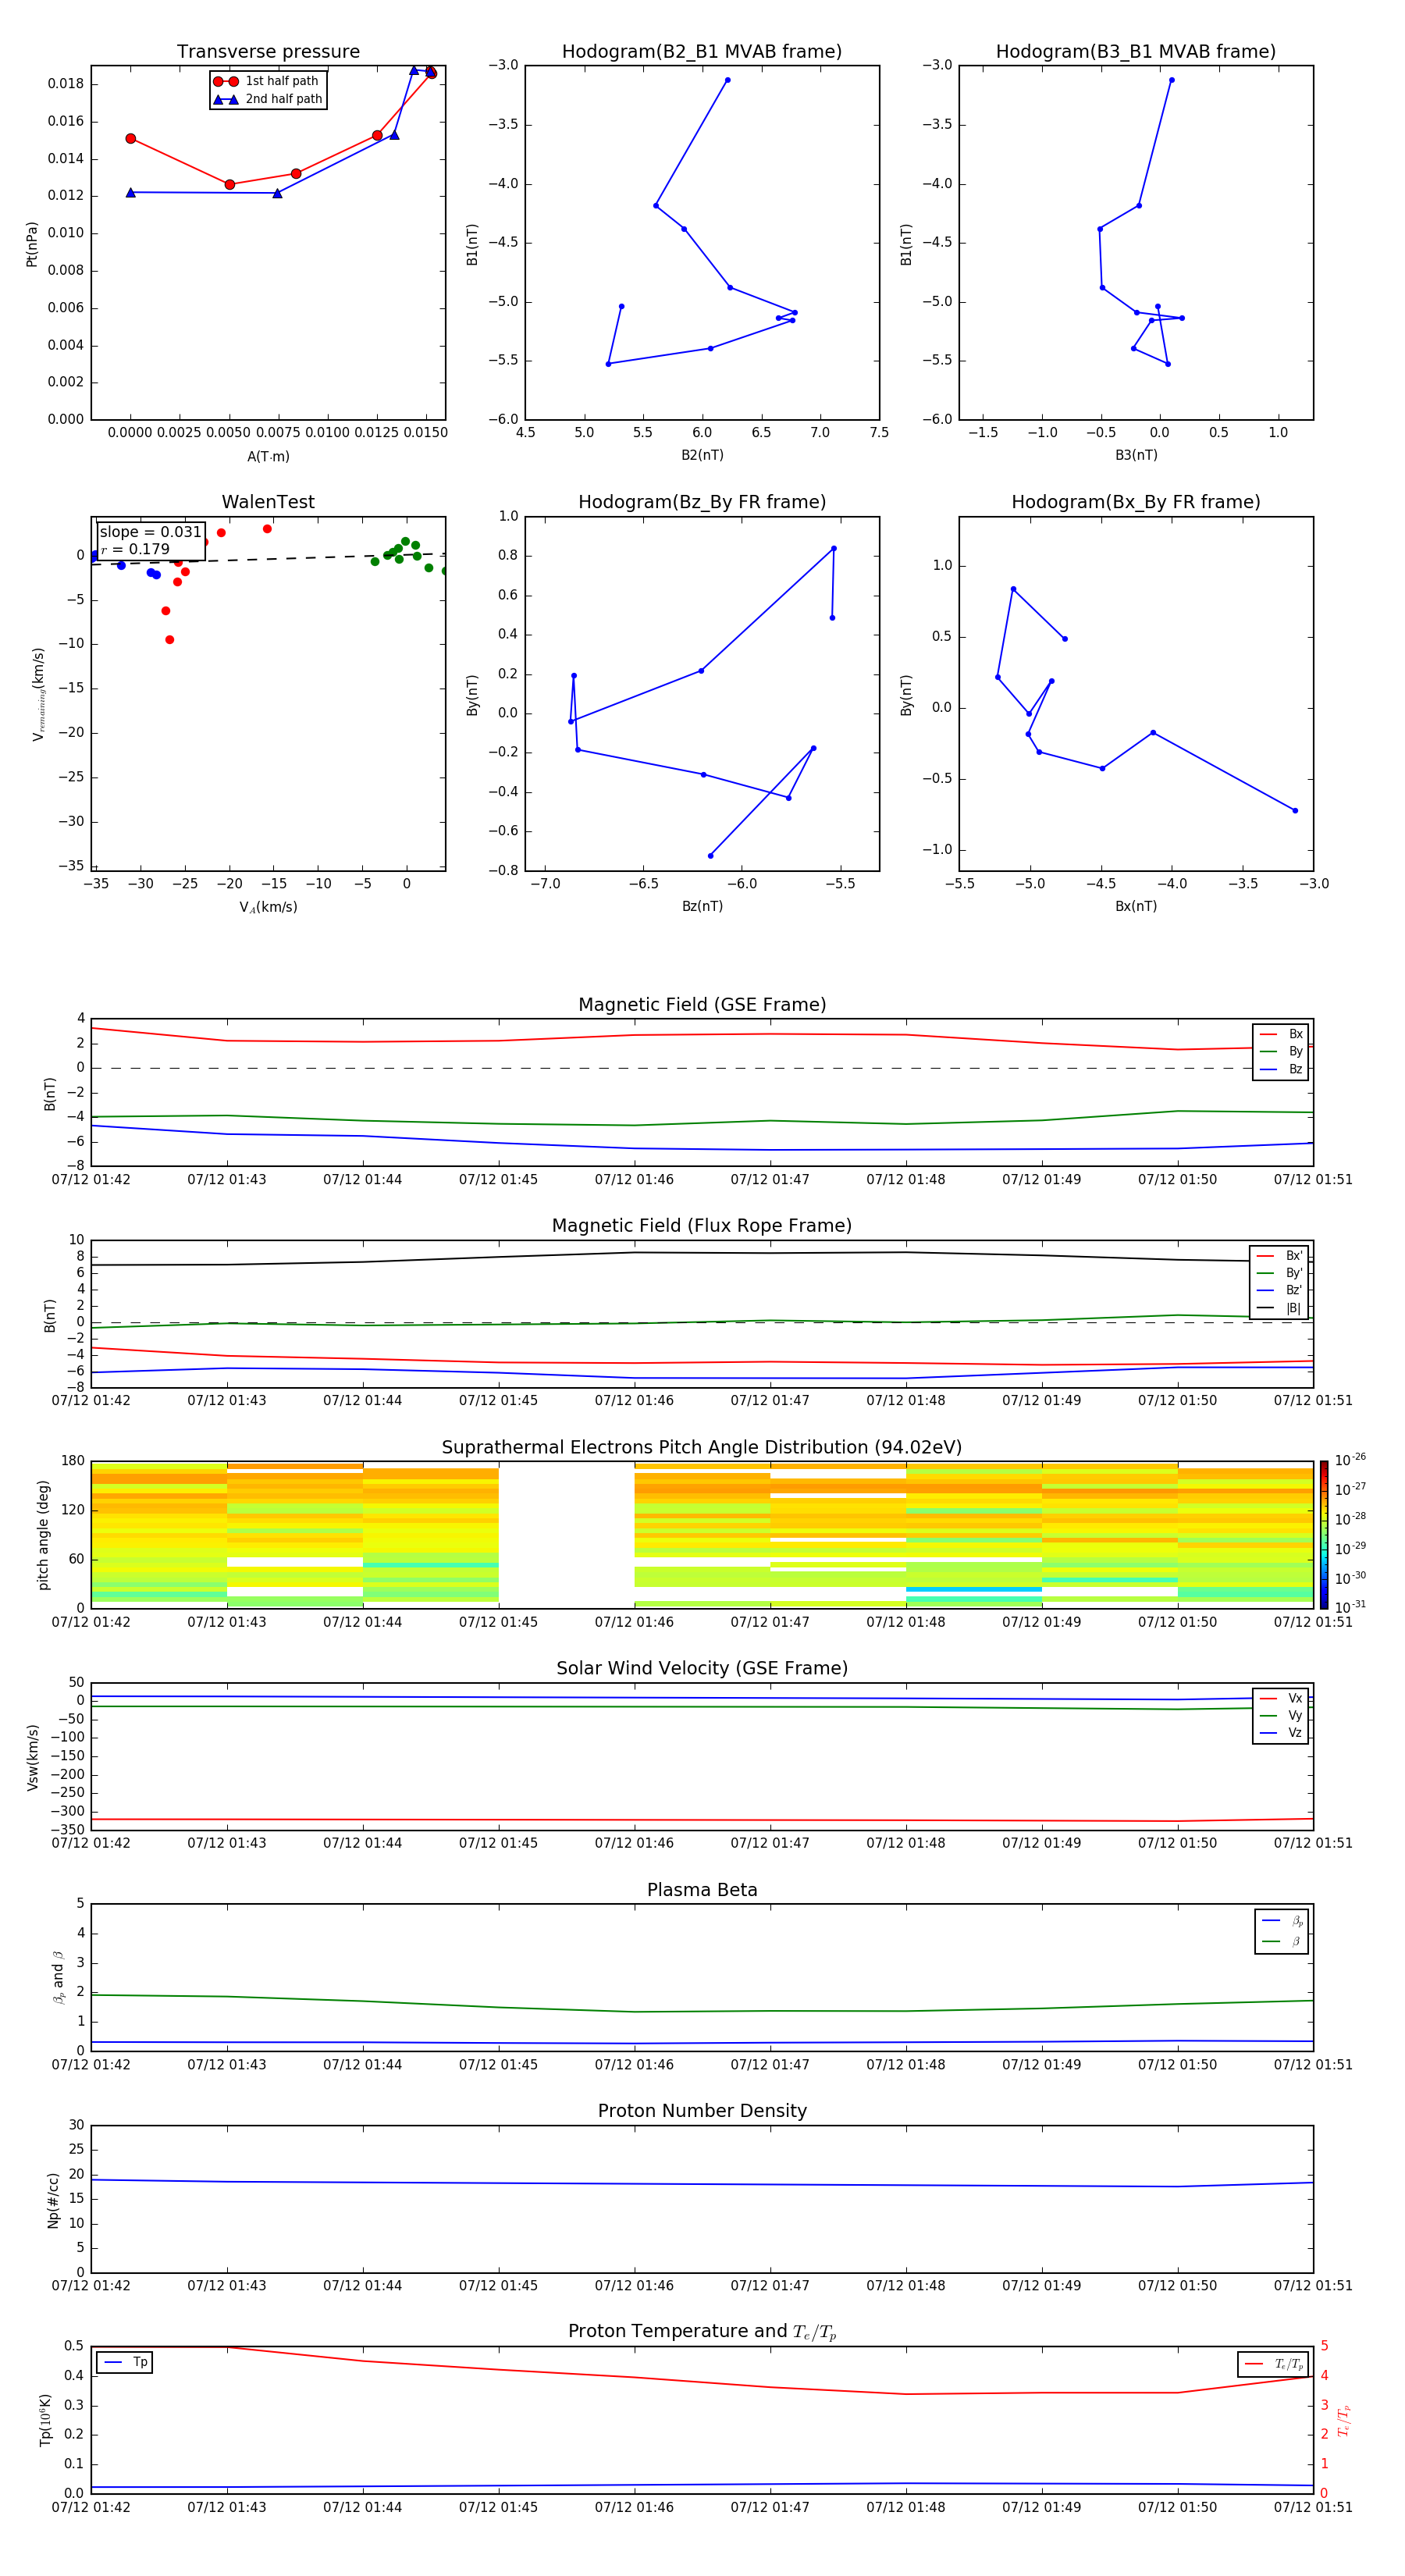Click the "Magnetic Field (GSE Frame)" title

(702, 1005)
